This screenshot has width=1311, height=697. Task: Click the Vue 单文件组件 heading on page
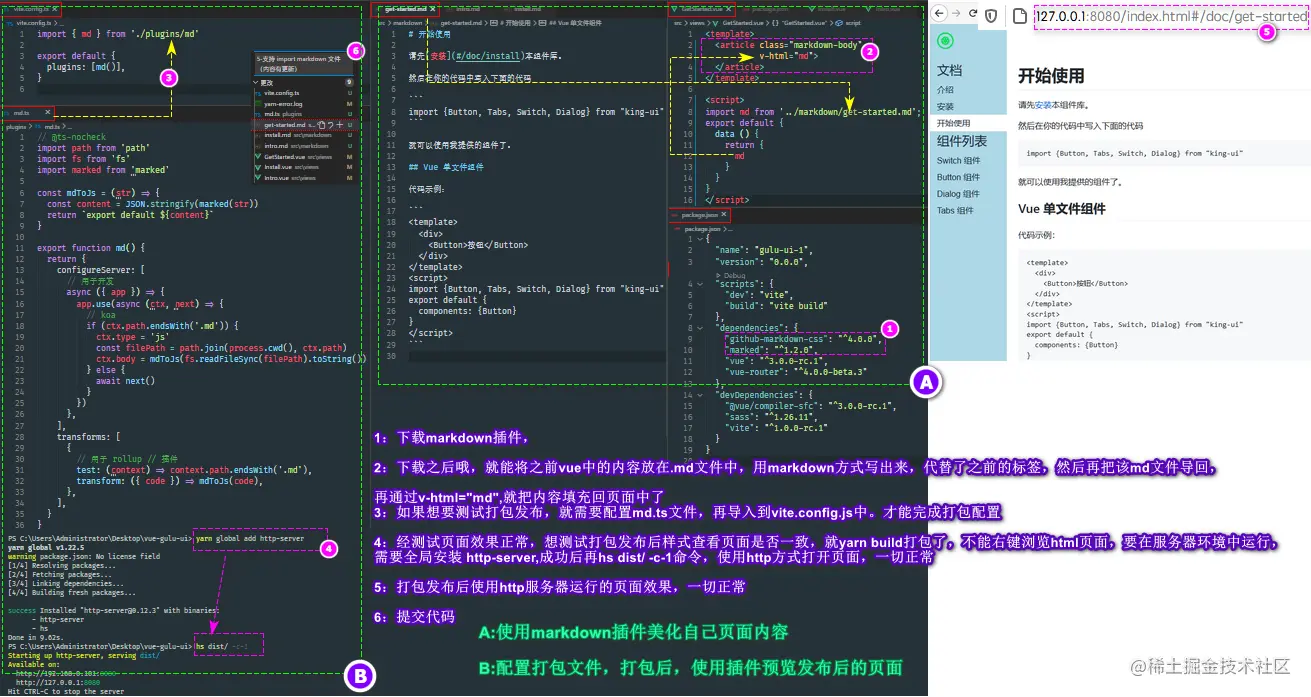pos(1062,209)
